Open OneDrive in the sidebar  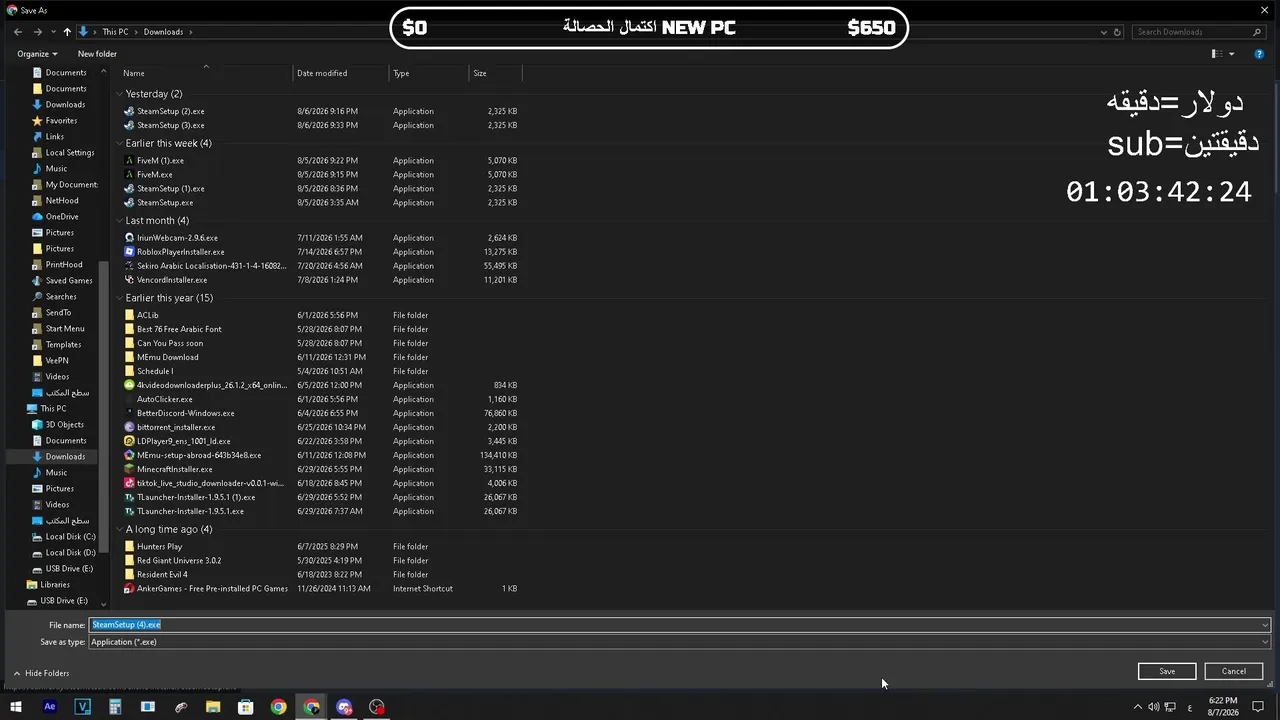(x=61, y=217)
